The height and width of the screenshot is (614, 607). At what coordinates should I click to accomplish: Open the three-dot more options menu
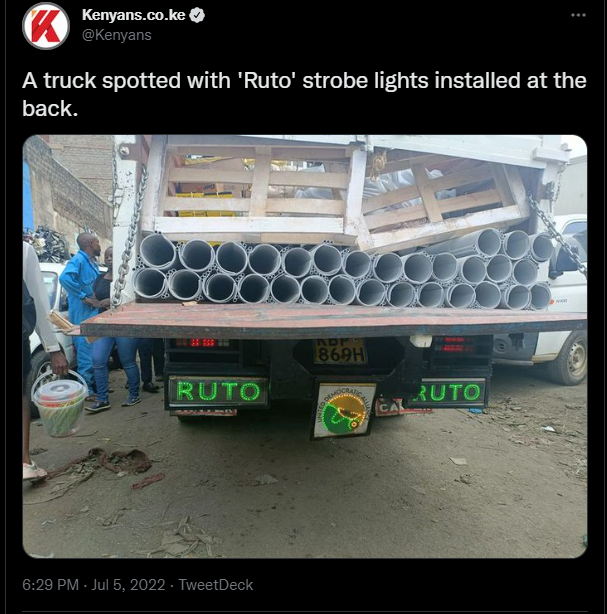point(578,15)
